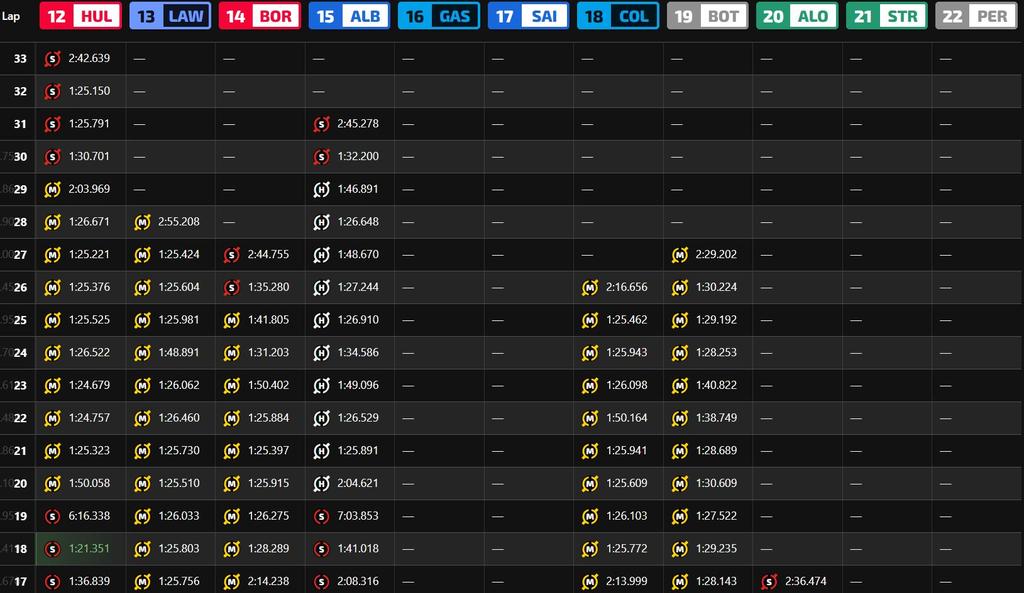The image size is (1024, 593).
Task: Click medium tyre icon beside 1:41.805
Action: click(232, 320)
